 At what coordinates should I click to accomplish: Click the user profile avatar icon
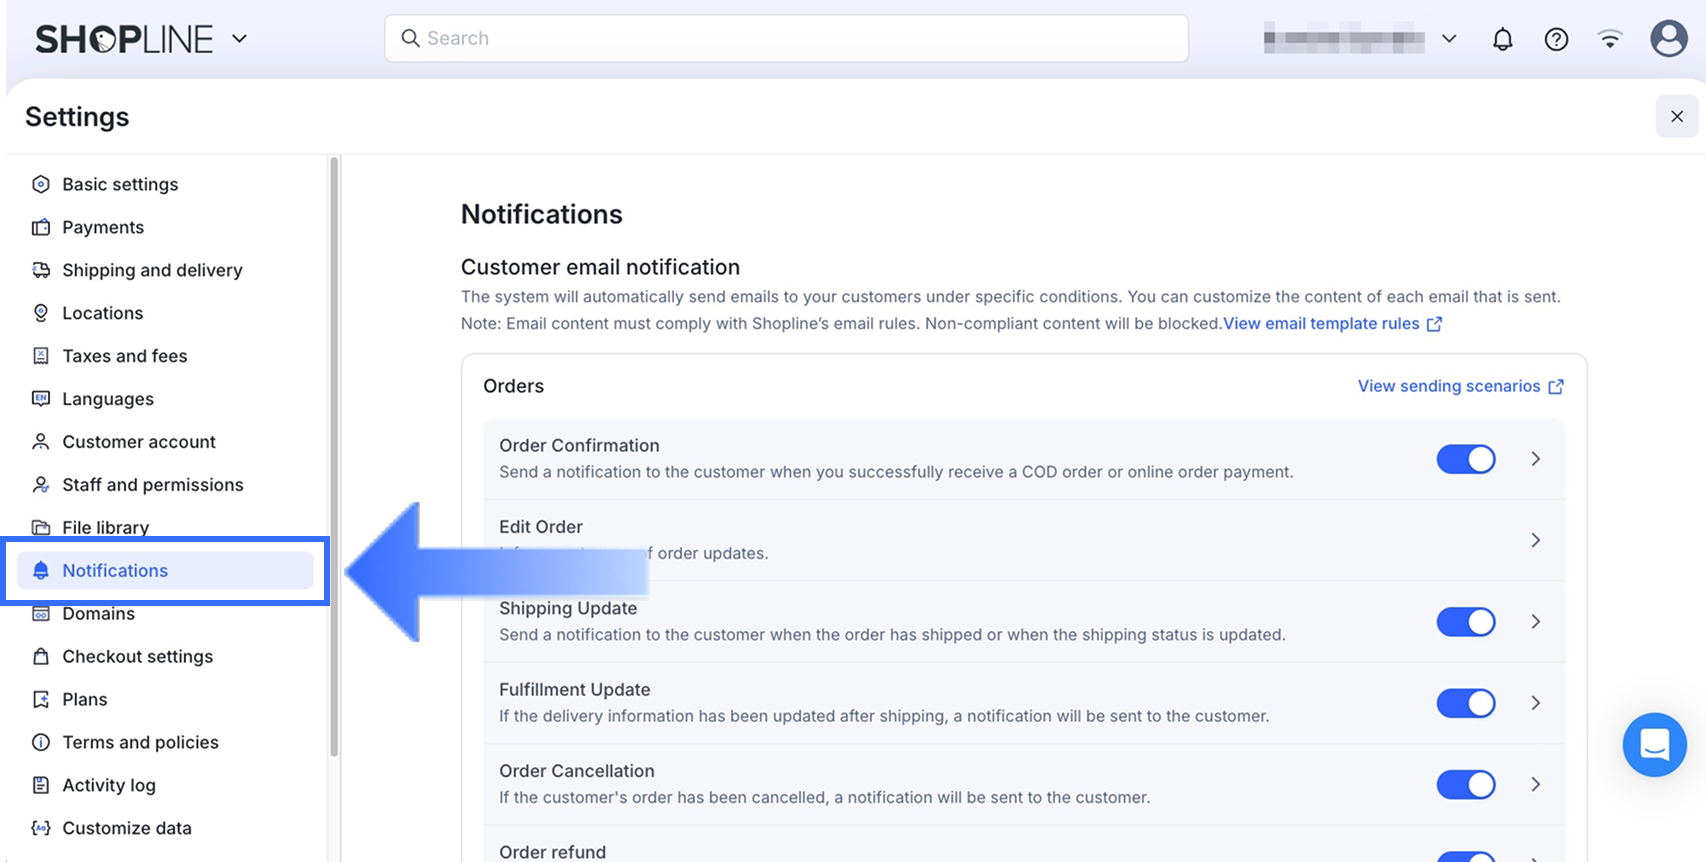1668,39
